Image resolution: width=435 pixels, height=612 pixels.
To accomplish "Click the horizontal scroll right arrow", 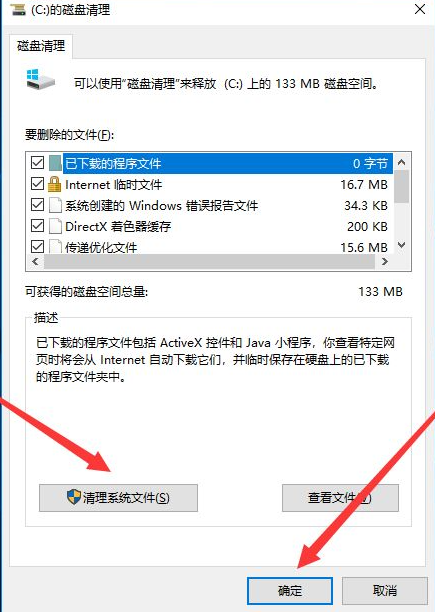I will [385, 262].
